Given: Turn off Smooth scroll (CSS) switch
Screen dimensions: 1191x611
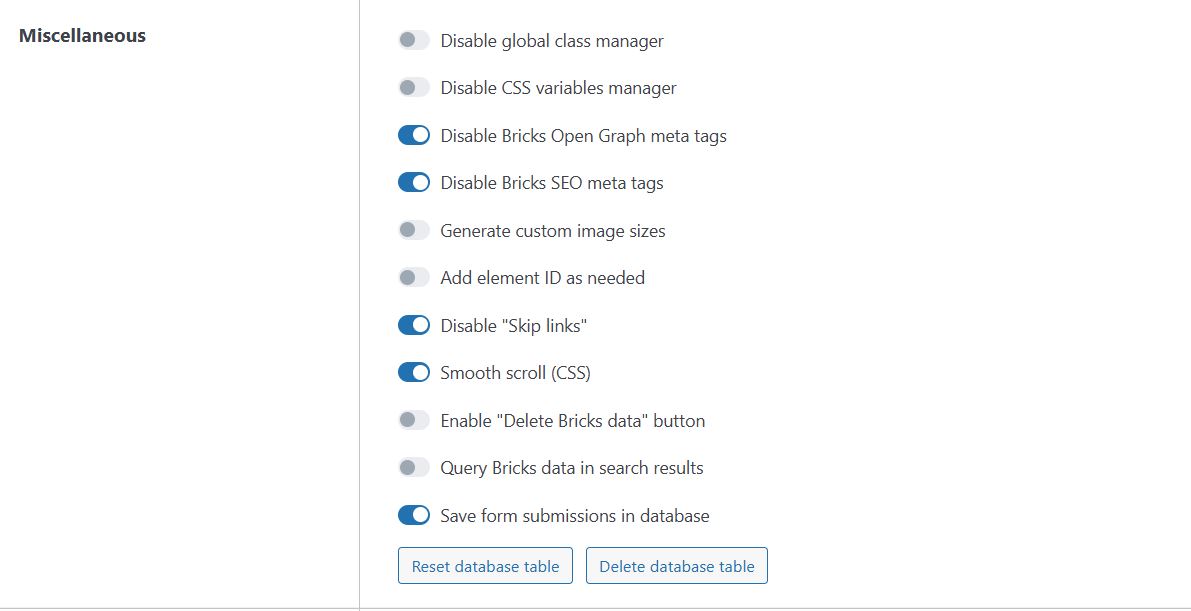Looking at the screenshot, I should coord(414,372).
